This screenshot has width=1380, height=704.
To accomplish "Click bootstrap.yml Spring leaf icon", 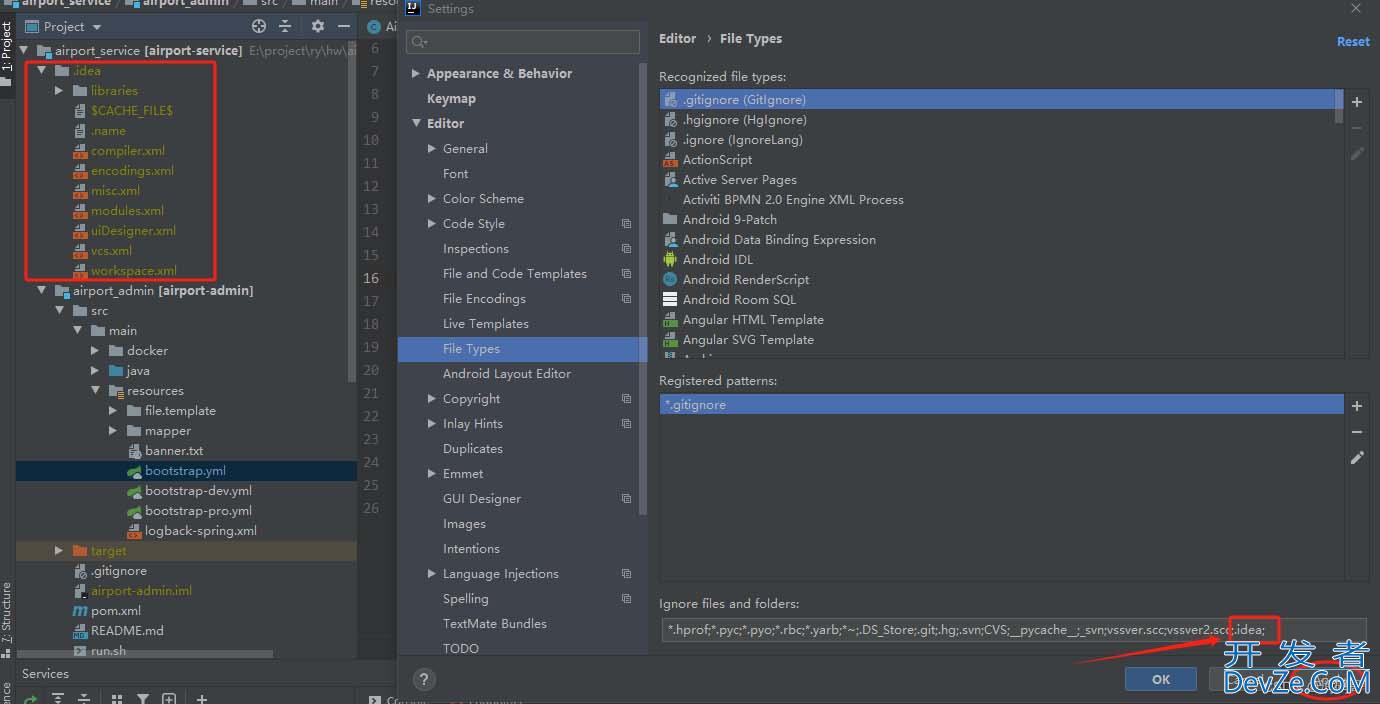I will pyautogui.click(x=134, y=471).
